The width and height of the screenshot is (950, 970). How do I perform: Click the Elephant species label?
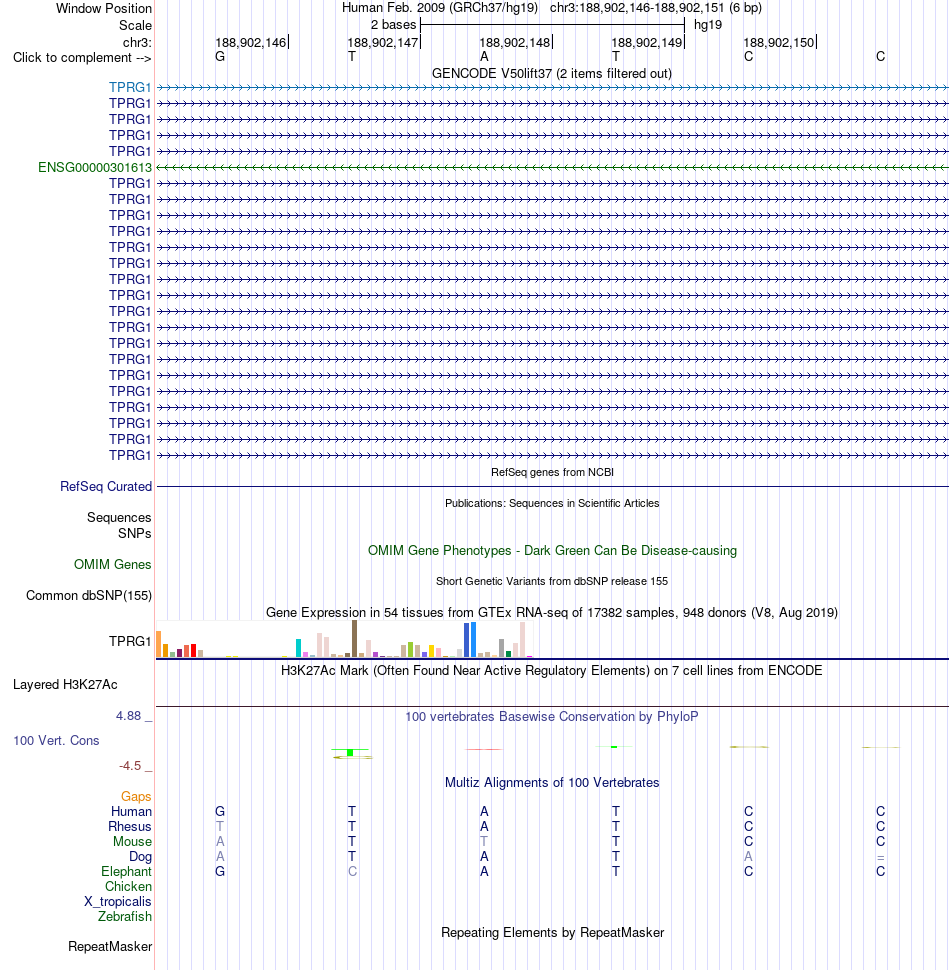pyautogui.click(x=126, y=871)
